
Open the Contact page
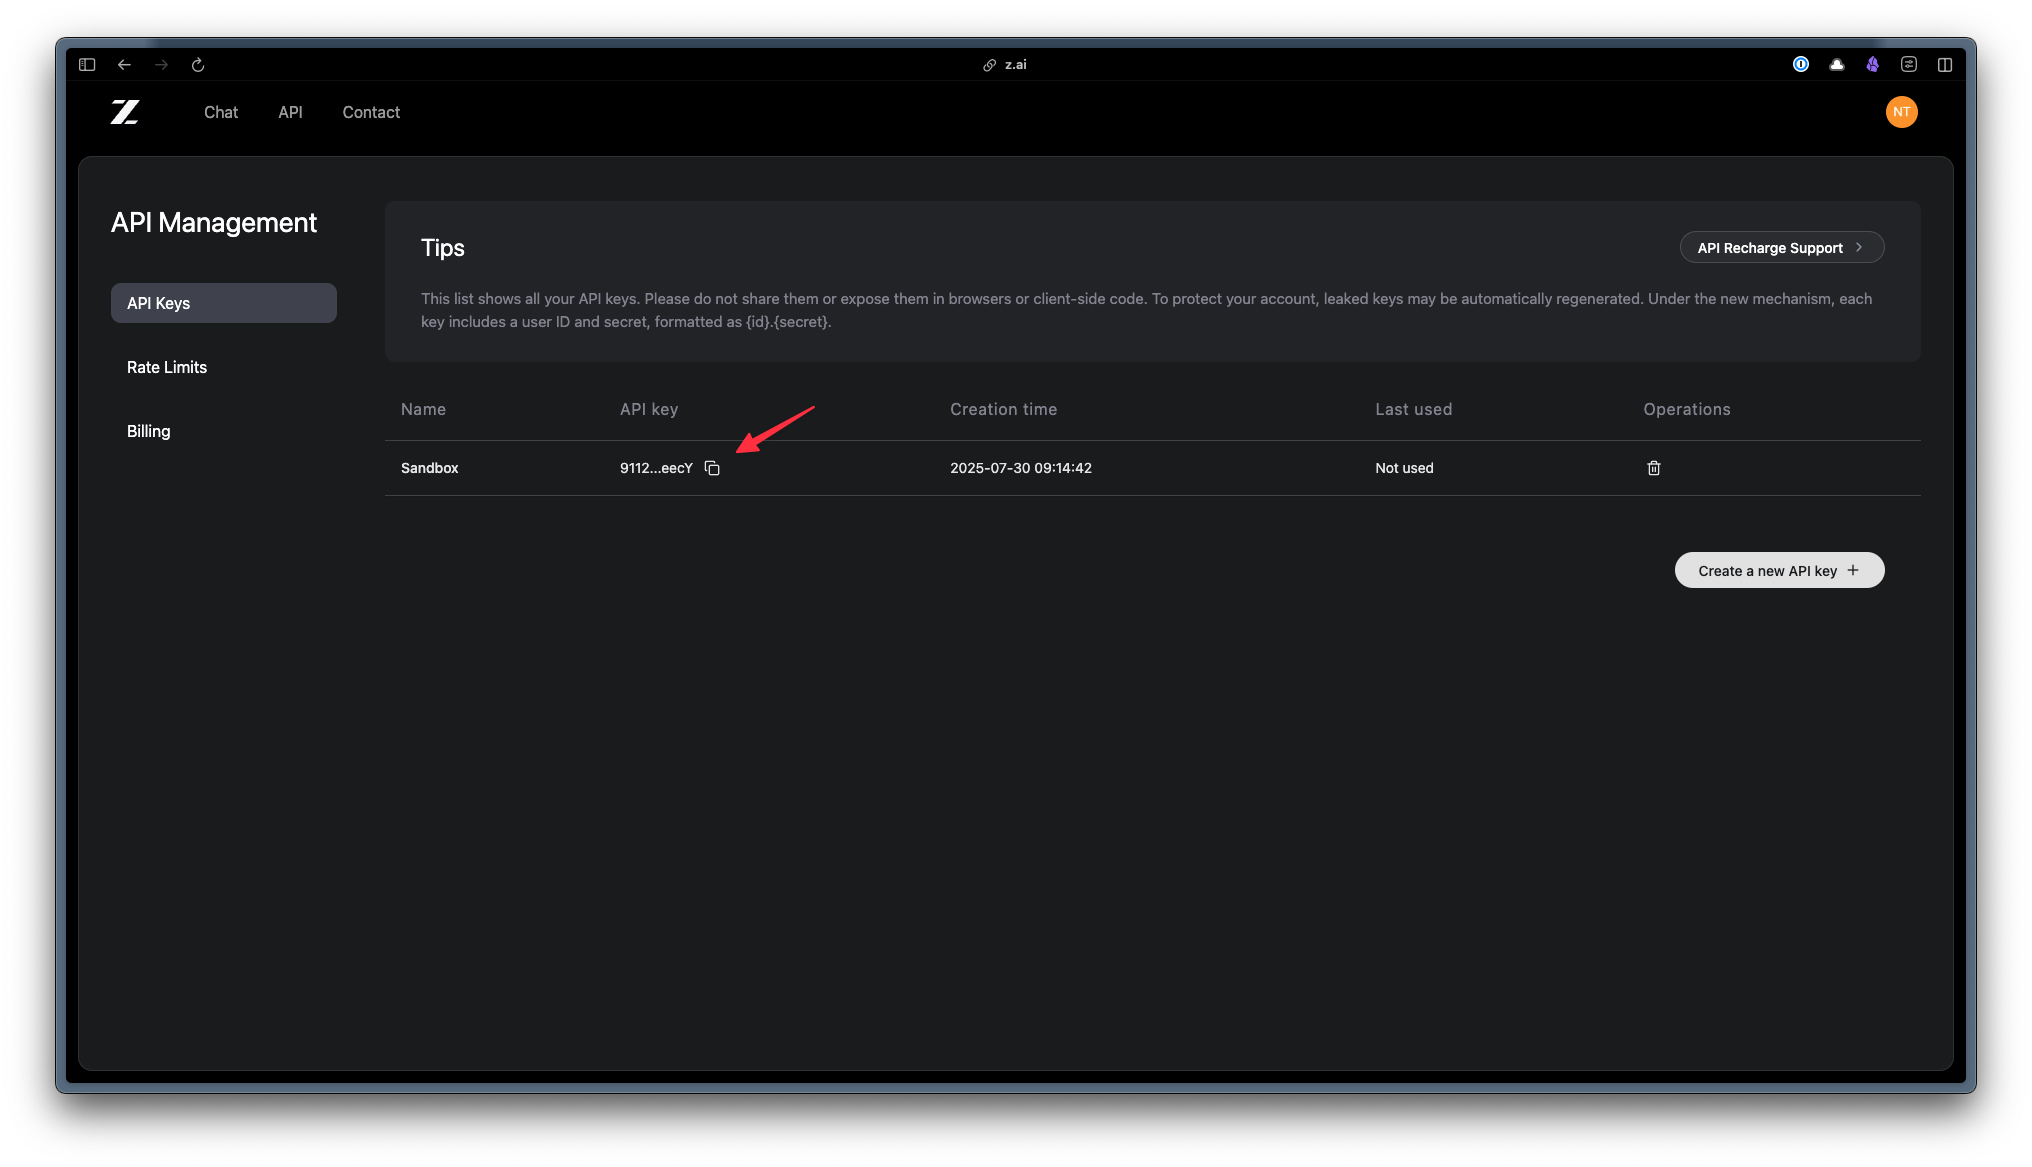[371, 112]
